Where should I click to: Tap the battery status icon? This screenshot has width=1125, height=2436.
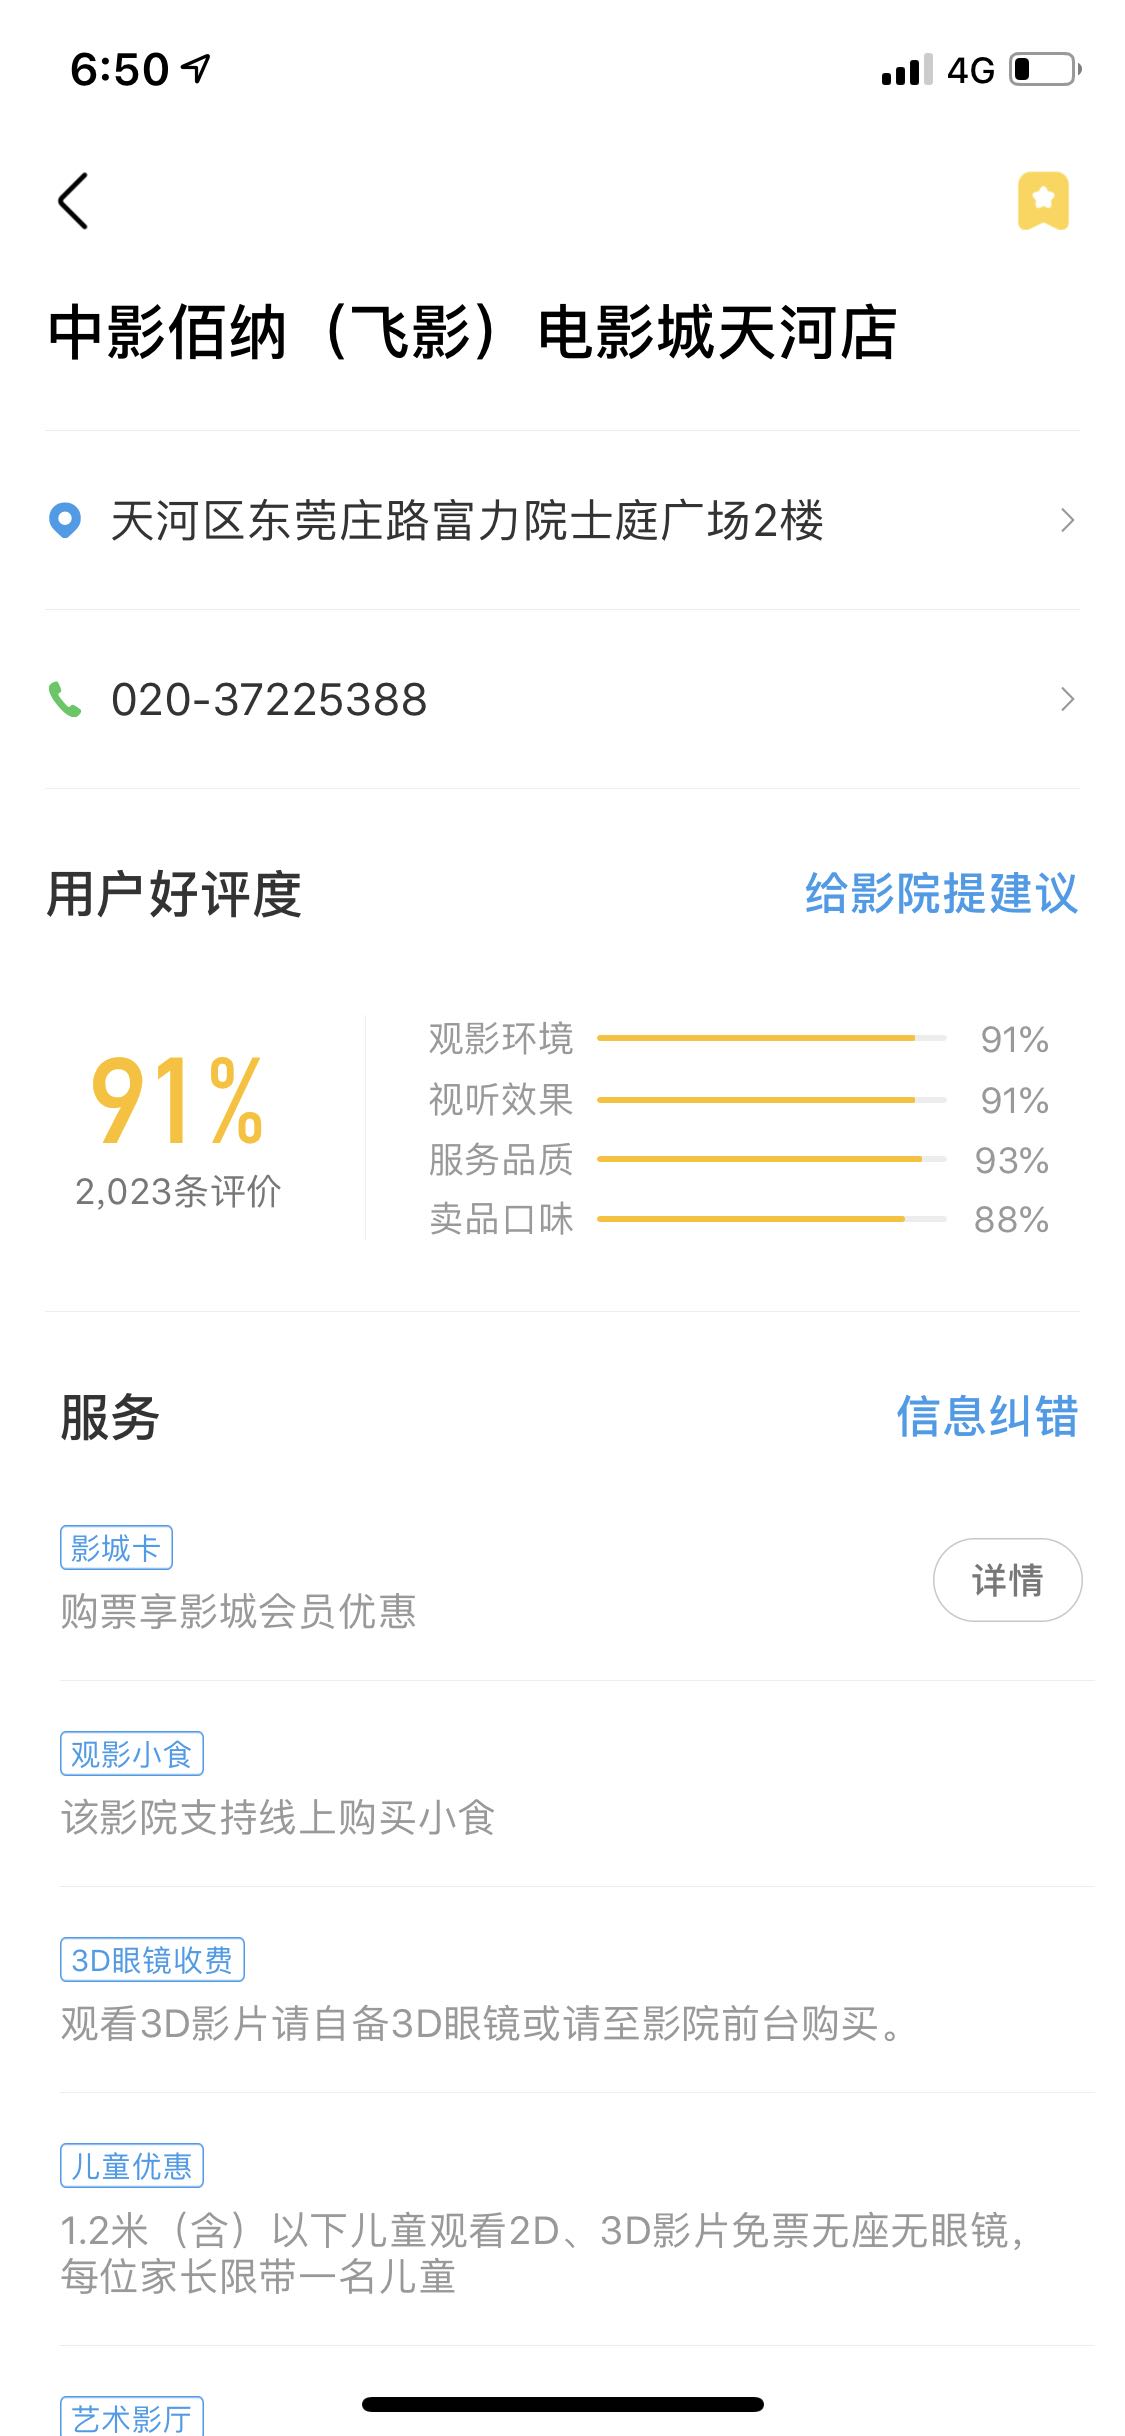(1045, 70)
